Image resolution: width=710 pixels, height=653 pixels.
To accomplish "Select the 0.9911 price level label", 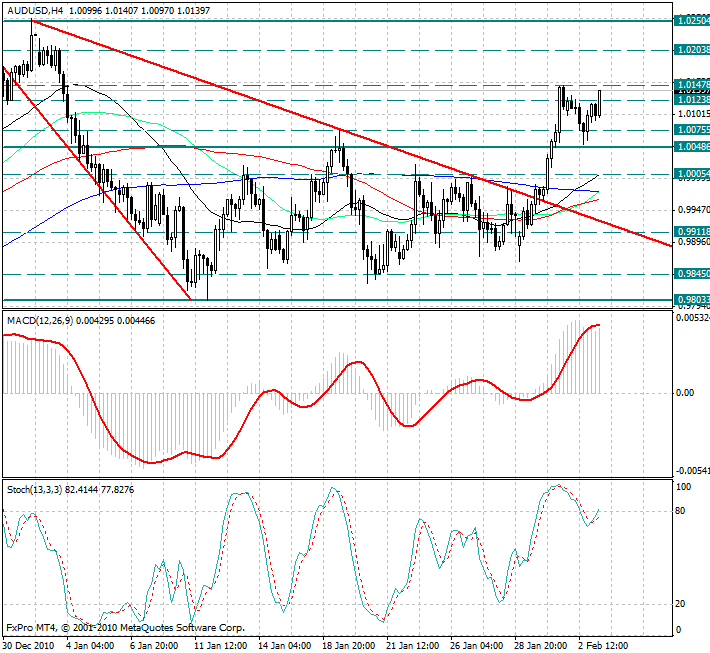I will point(692,232).
